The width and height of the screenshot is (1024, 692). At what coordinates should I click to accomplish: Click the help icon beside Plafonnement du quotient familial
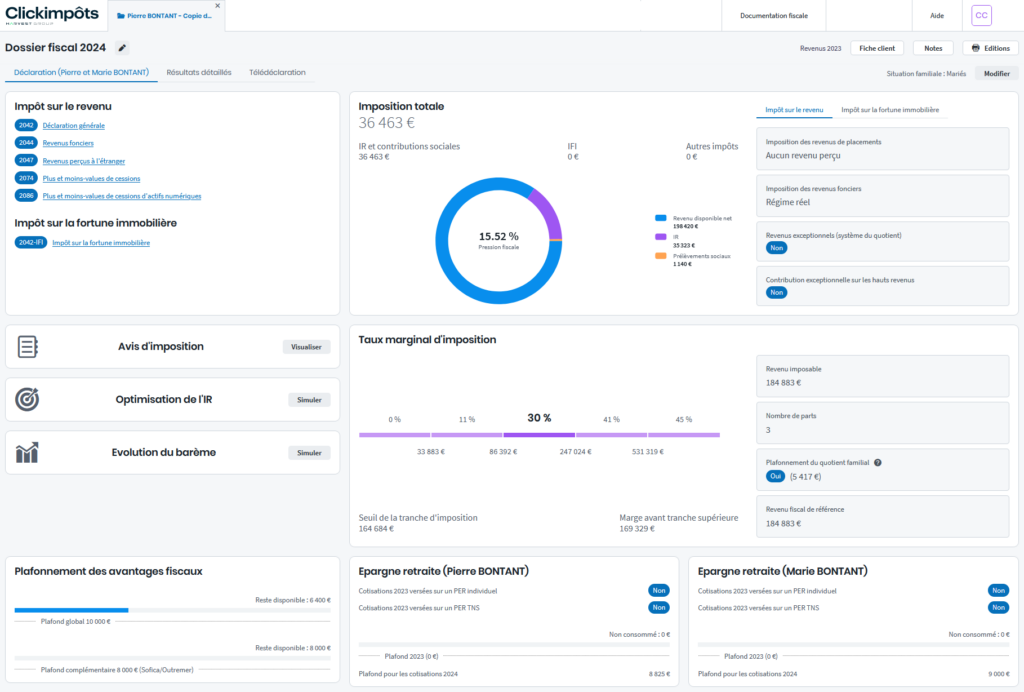coord(878,462)
